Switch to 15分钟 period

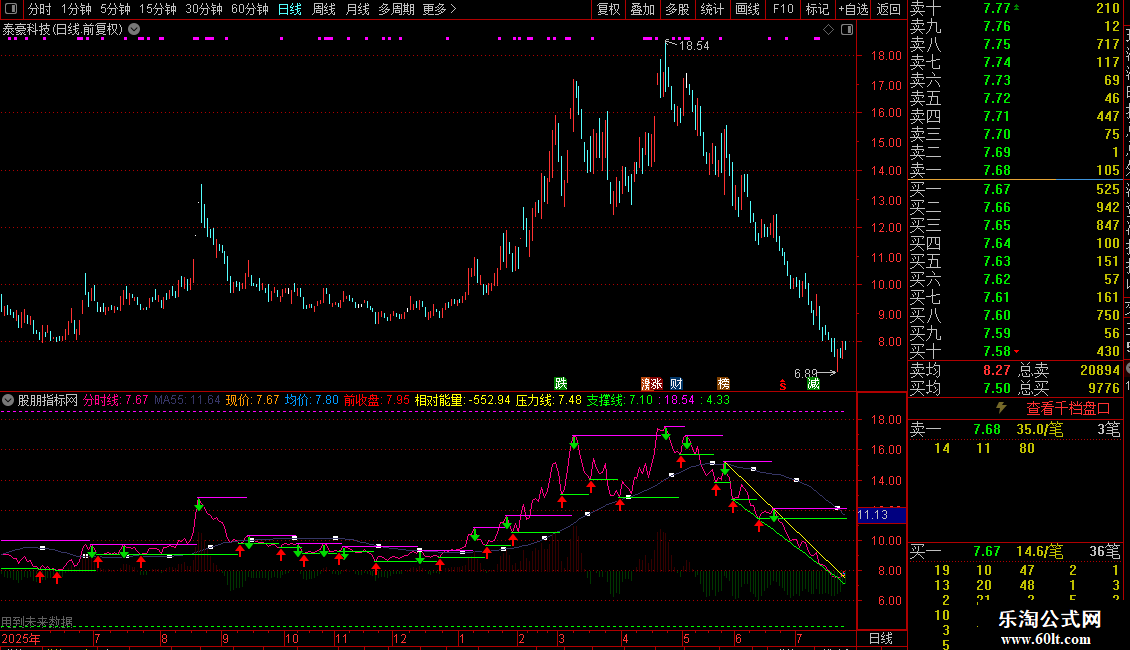point(158,9)
